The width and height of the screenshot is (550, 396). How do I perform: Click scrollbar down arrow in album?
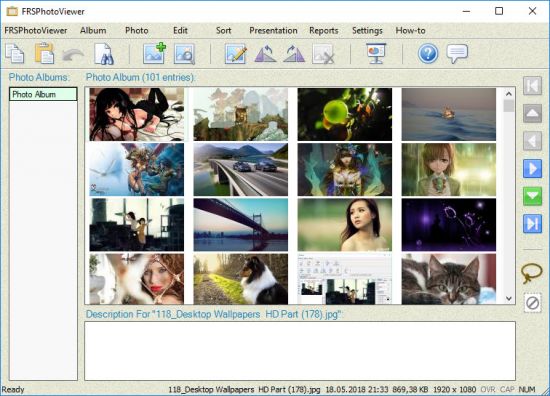(x=509, y=298)
